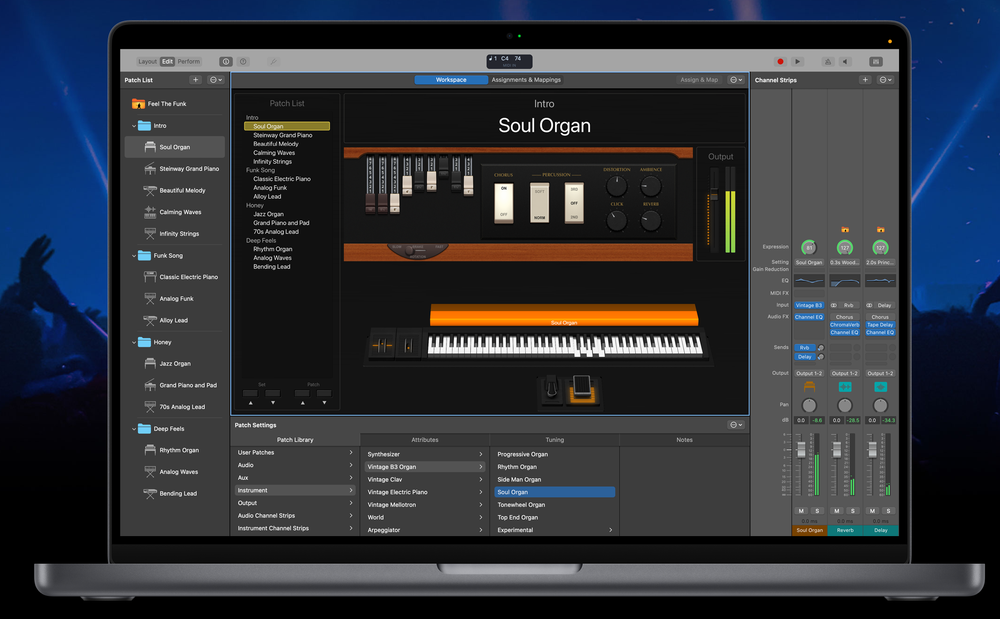The height and width of the screenshot is (619, 1000).
Task: Click the wrench icon in the toolbar
Action: (x=273, y=62)
